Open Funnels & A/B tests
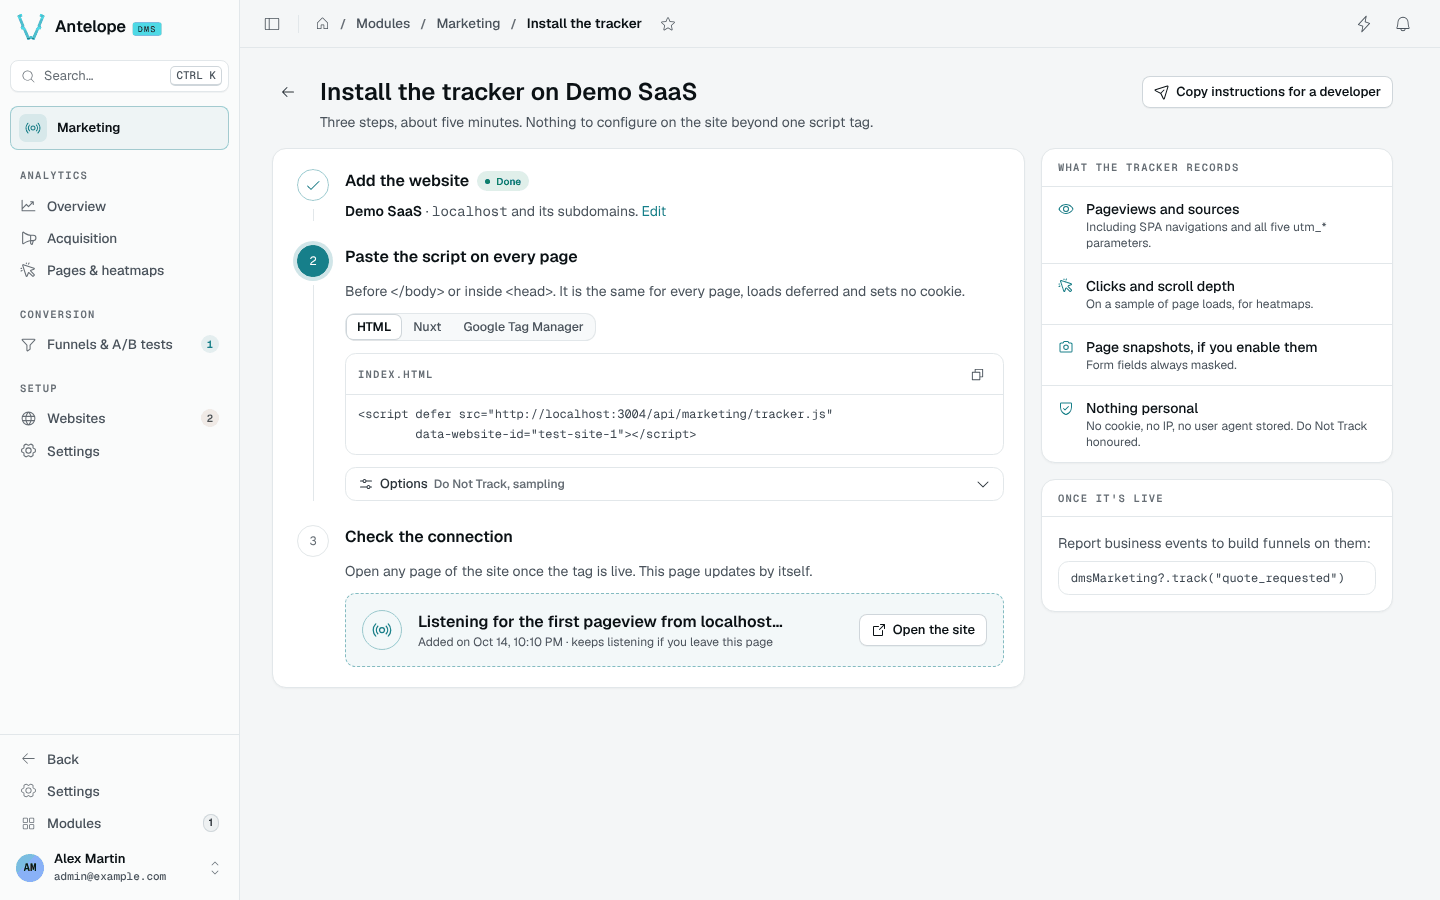 click(x=119, y=344)
